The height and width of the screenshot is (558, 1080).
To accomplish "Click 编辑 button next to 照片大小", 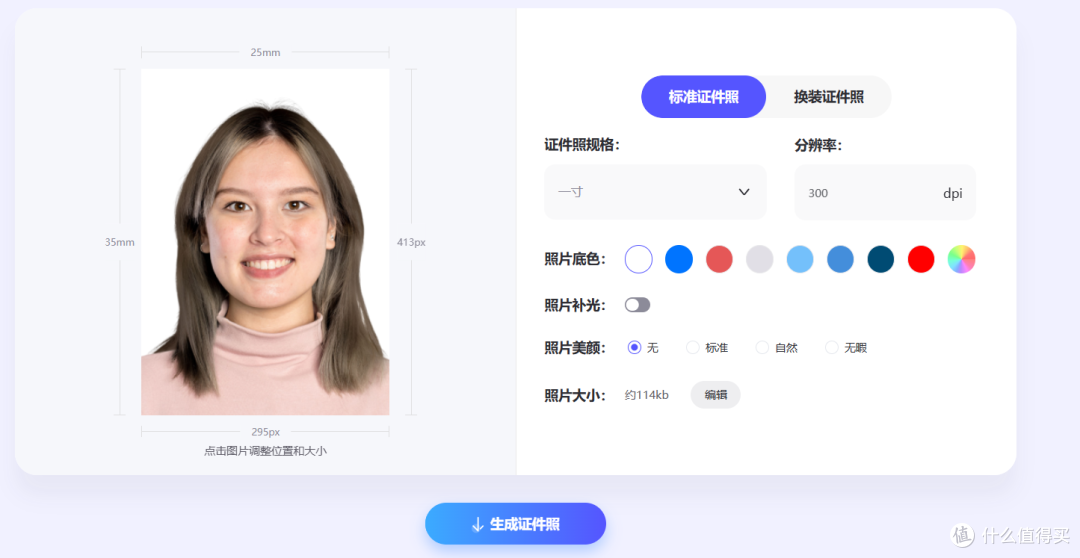I will [x=716, y=395].
